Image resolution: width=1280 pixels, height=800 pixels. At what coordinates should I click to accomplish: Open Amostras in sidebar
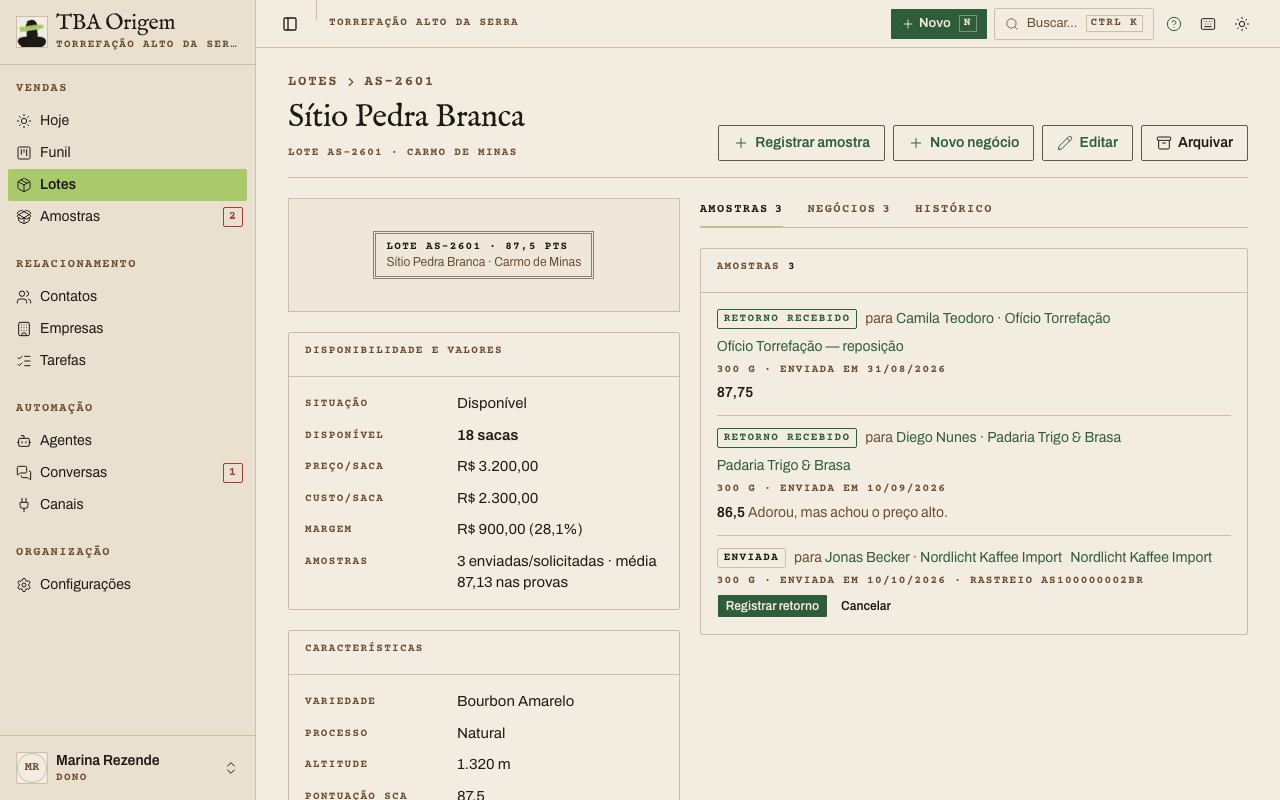coord(127,216)
